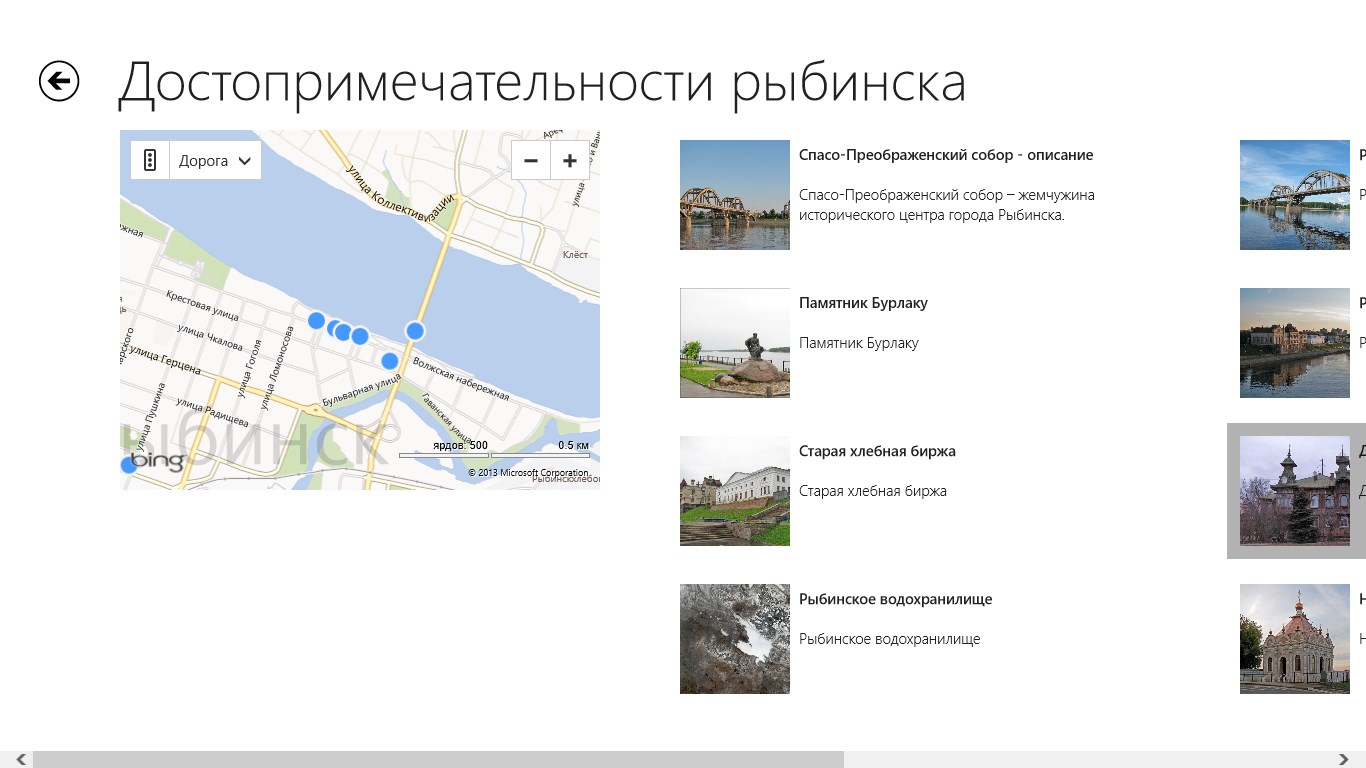Click the left arrow of the horizontal scrollbar

pos(21,760)
